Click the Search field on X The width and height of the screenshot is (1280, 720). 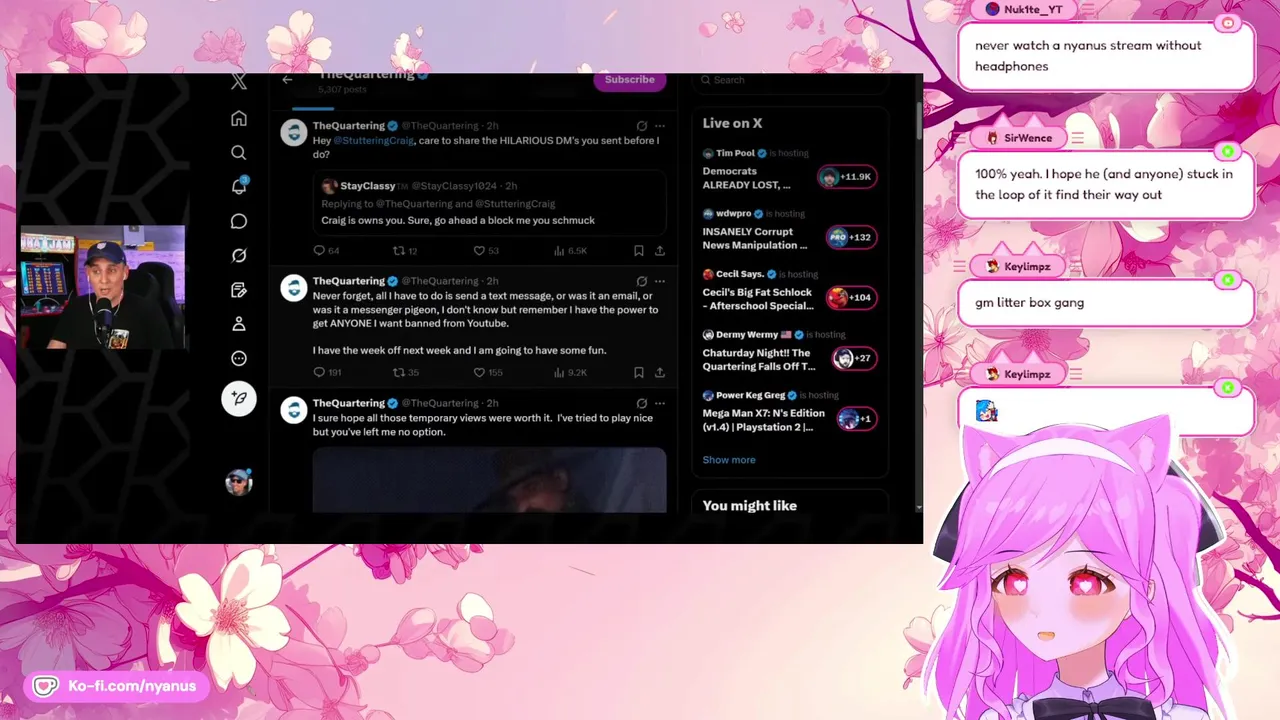[x=789, y=80]
